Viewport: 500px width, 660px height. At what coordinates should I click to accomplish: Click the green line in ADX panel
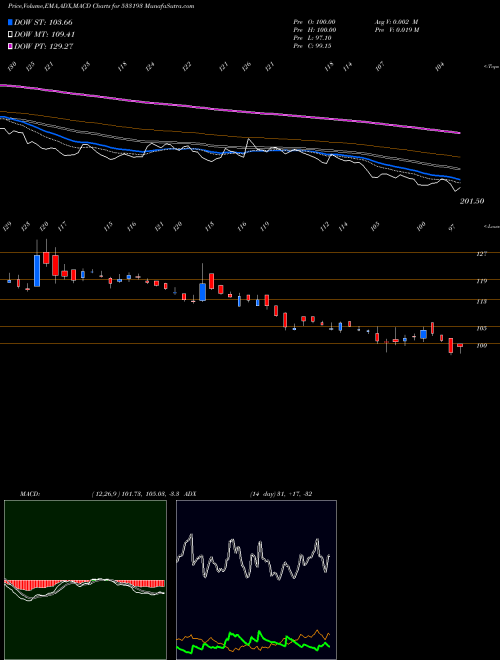[253, 643]
